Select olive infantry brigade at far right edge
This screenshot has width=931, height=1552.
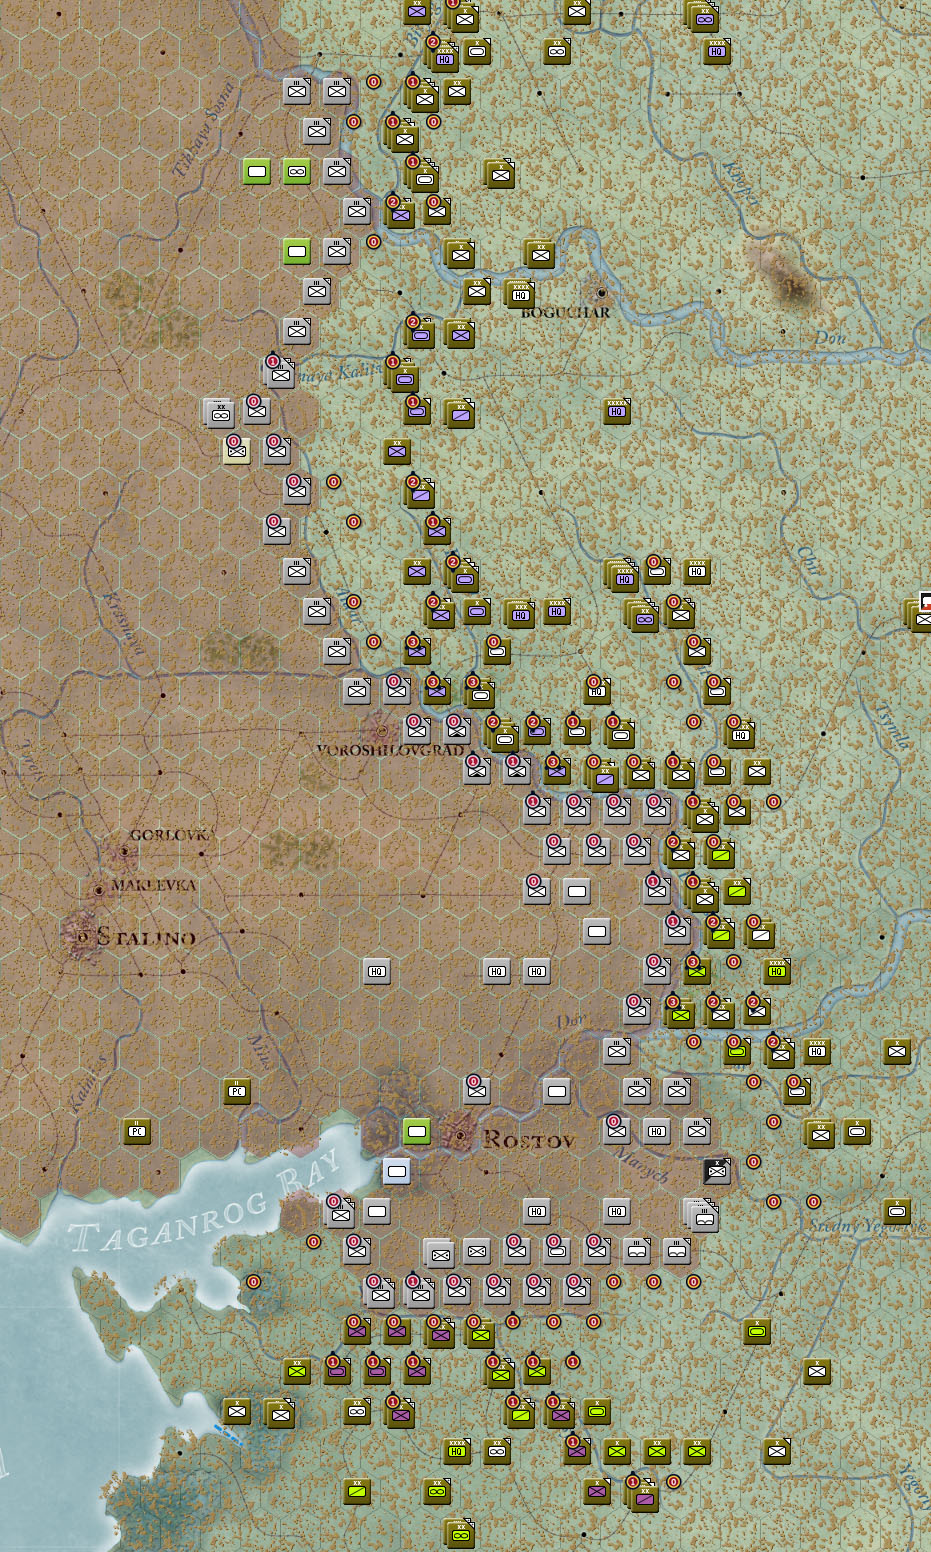897,1051
